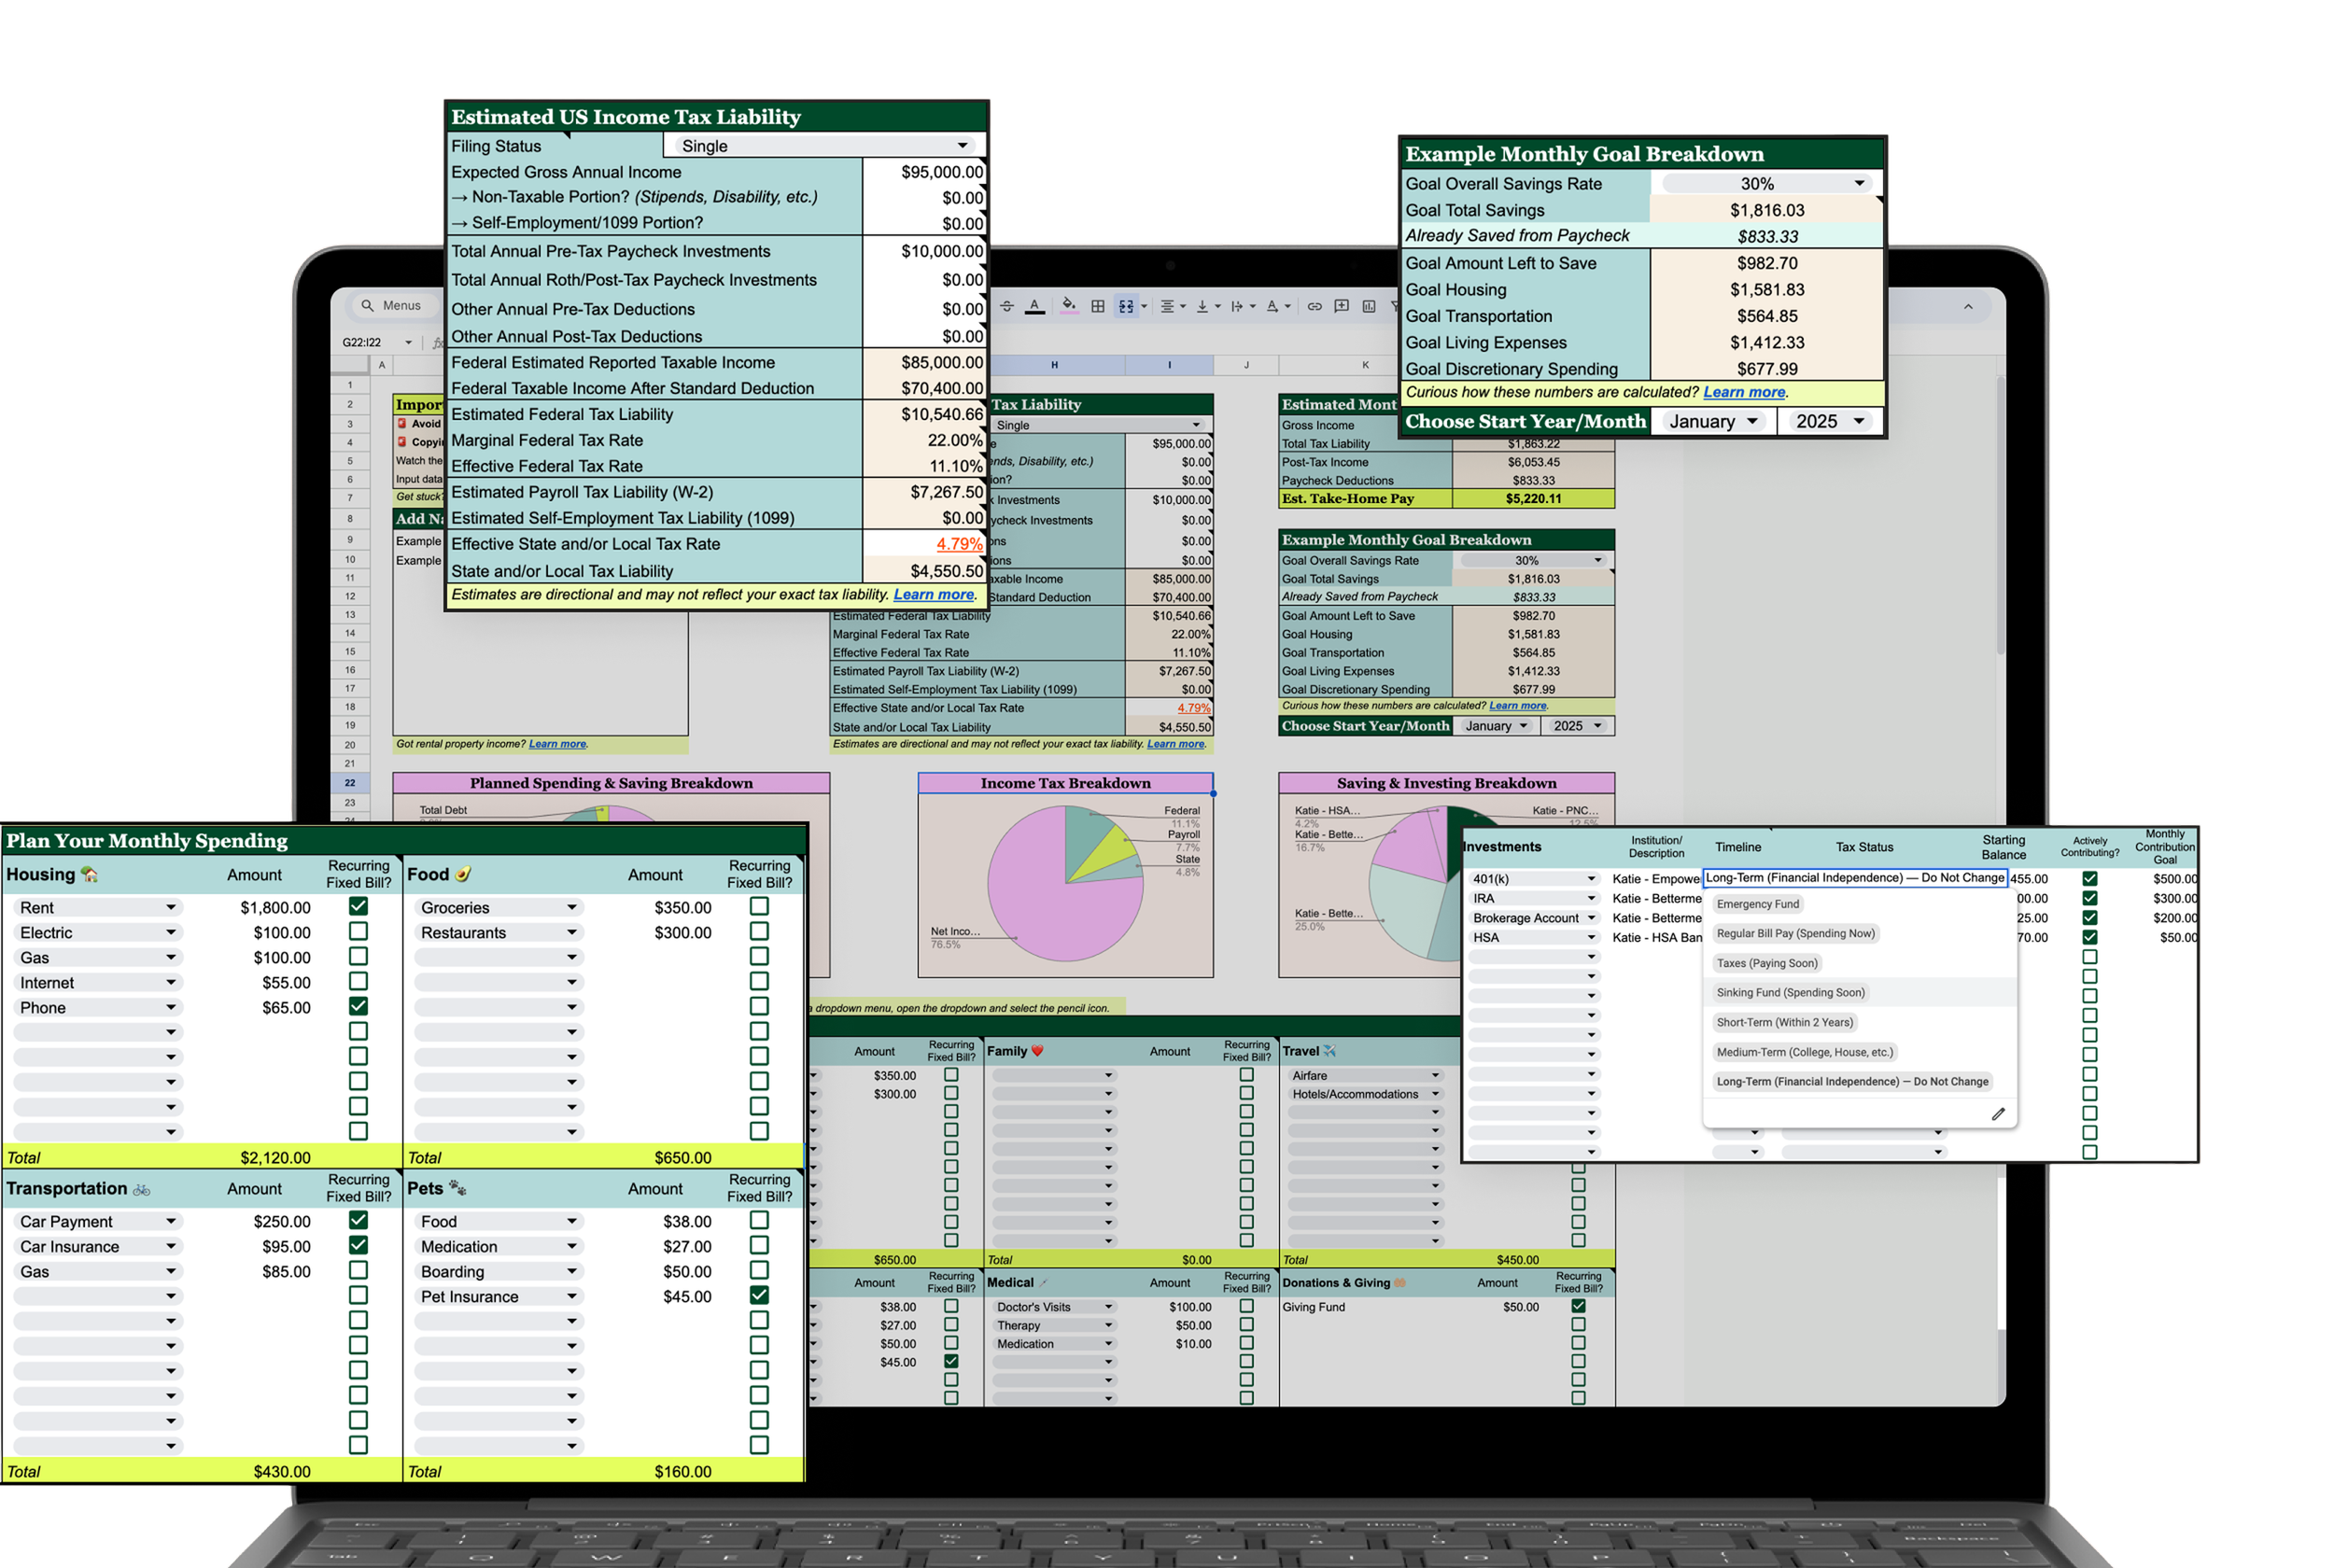
Task: Select Emergency Fund timeline option
Action: pos(1757,904)
